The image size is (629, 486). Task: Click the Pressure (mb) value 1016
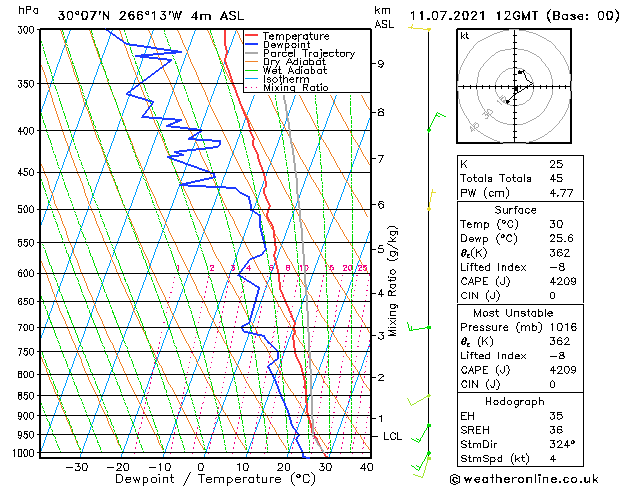pyautogui.click(x=563, y=327)
